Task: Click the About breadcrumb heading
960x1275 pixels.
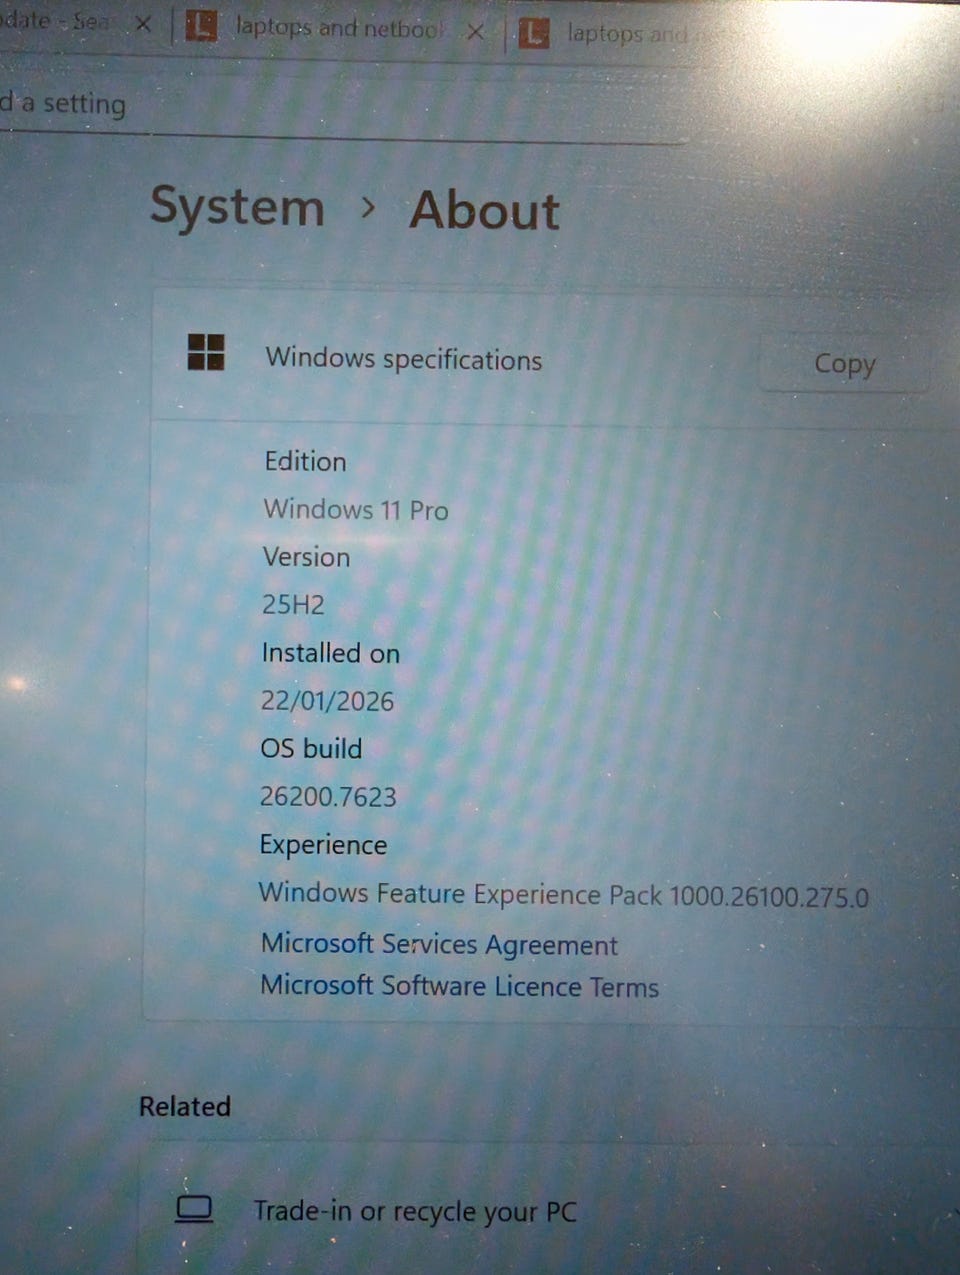Action: 484,211
